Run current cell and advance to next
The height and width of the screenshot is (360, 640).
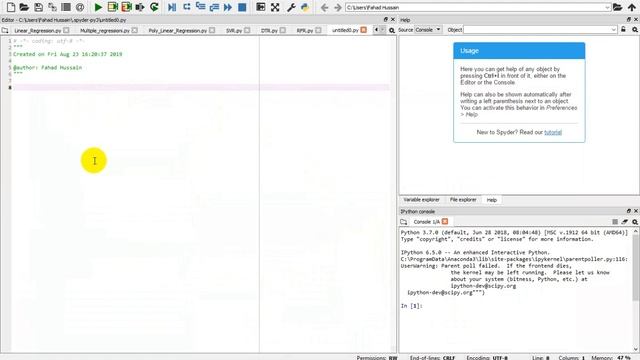[126, 7]
